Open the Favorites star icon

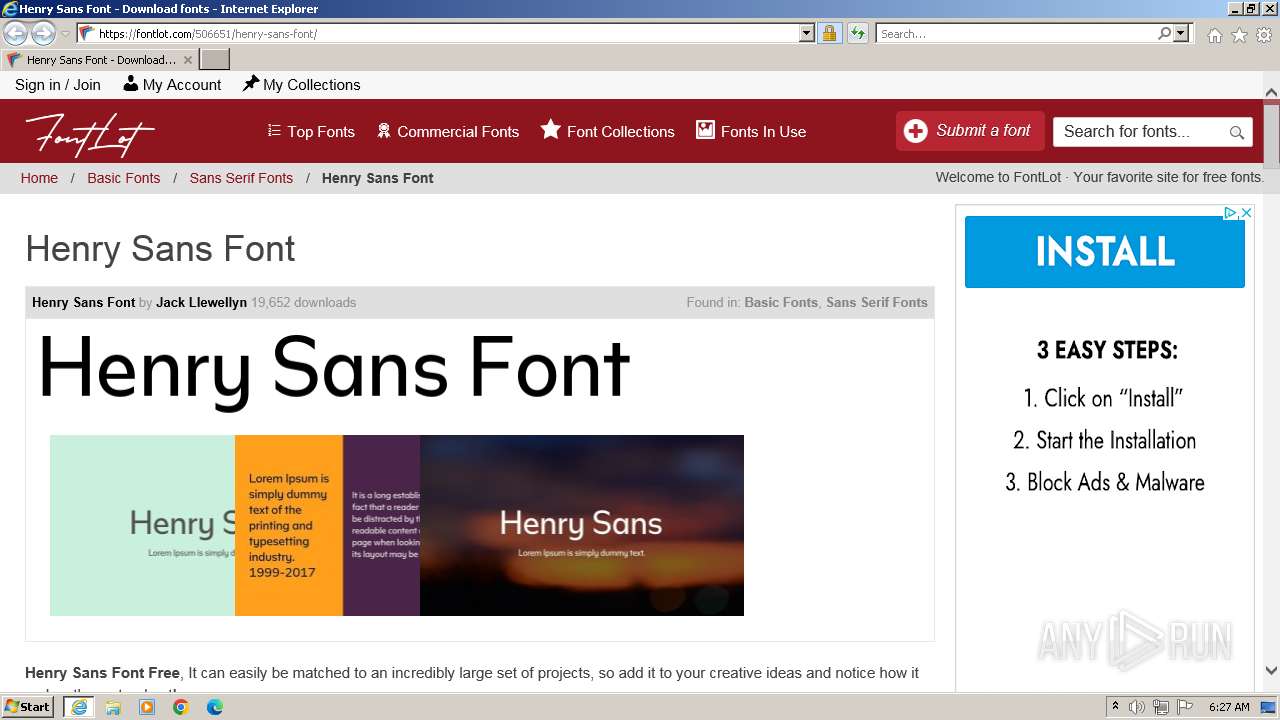(1239, 35)
